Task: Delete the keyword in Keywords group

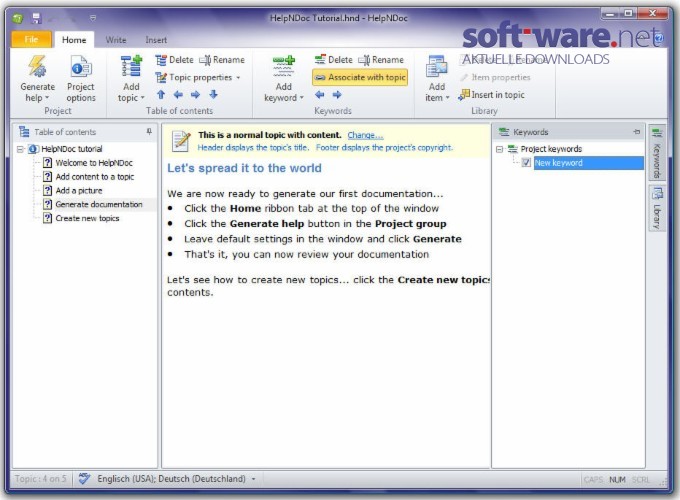Action: (333, 60)
